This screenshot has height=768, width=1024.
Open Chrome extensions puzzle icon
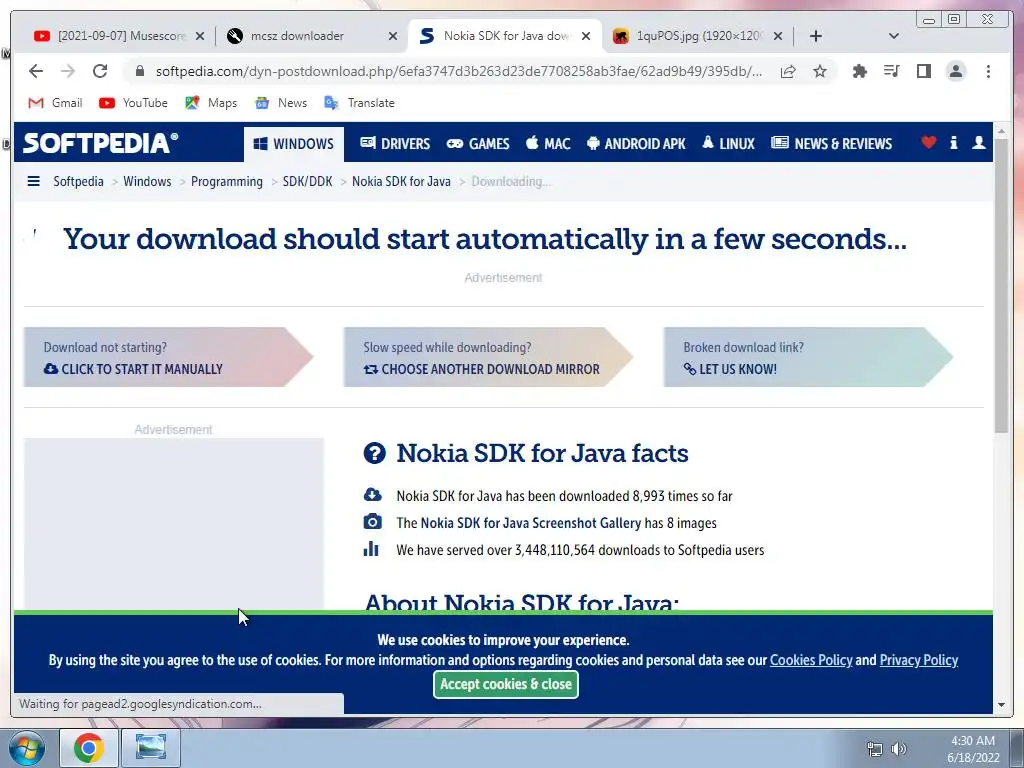coord(859,71)
